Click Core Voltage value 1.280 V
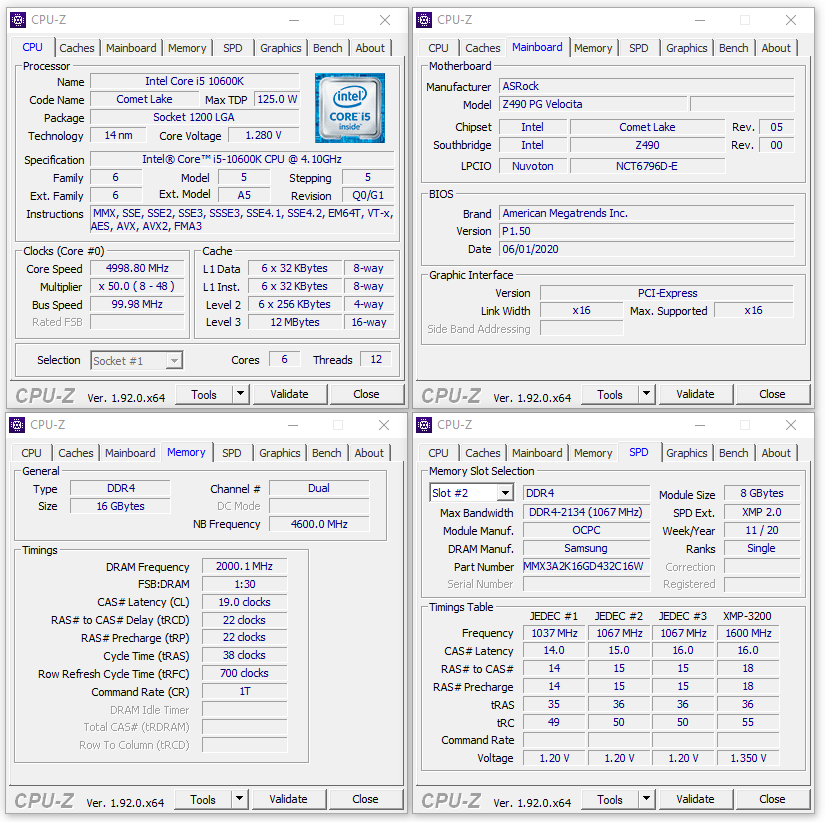Viewport: 825px width, 822px height. 264,135
